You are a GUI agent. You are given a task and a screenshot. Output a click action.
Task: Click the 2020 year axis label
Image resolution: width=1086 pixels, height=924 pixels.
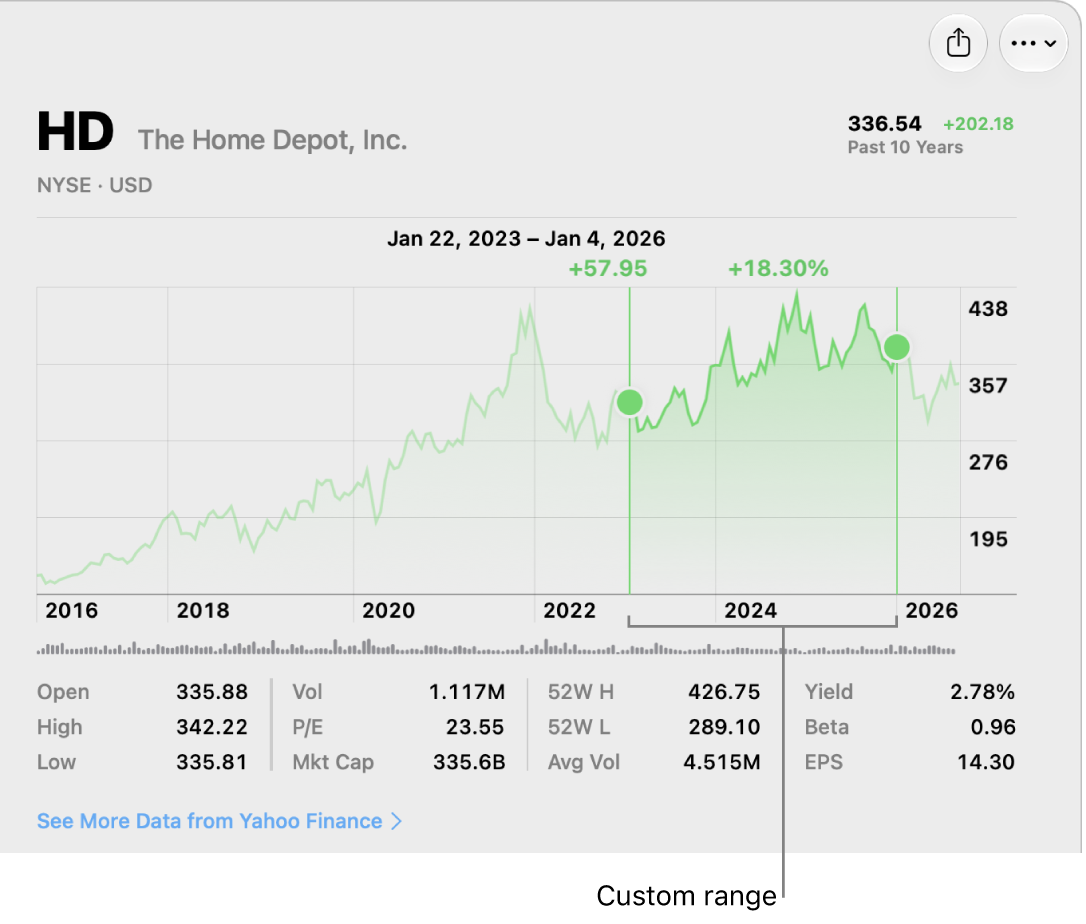389,610
